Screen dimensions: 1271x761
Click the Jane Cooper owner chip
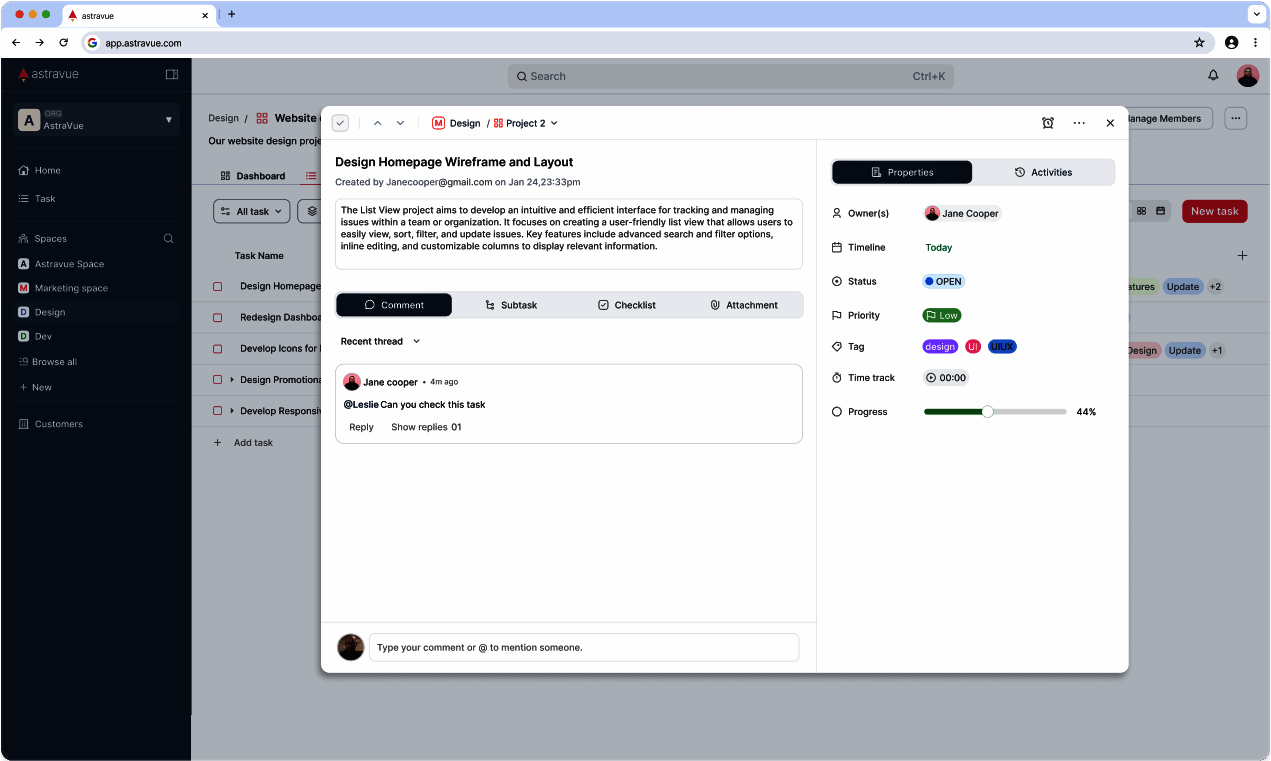coord(962,213)
